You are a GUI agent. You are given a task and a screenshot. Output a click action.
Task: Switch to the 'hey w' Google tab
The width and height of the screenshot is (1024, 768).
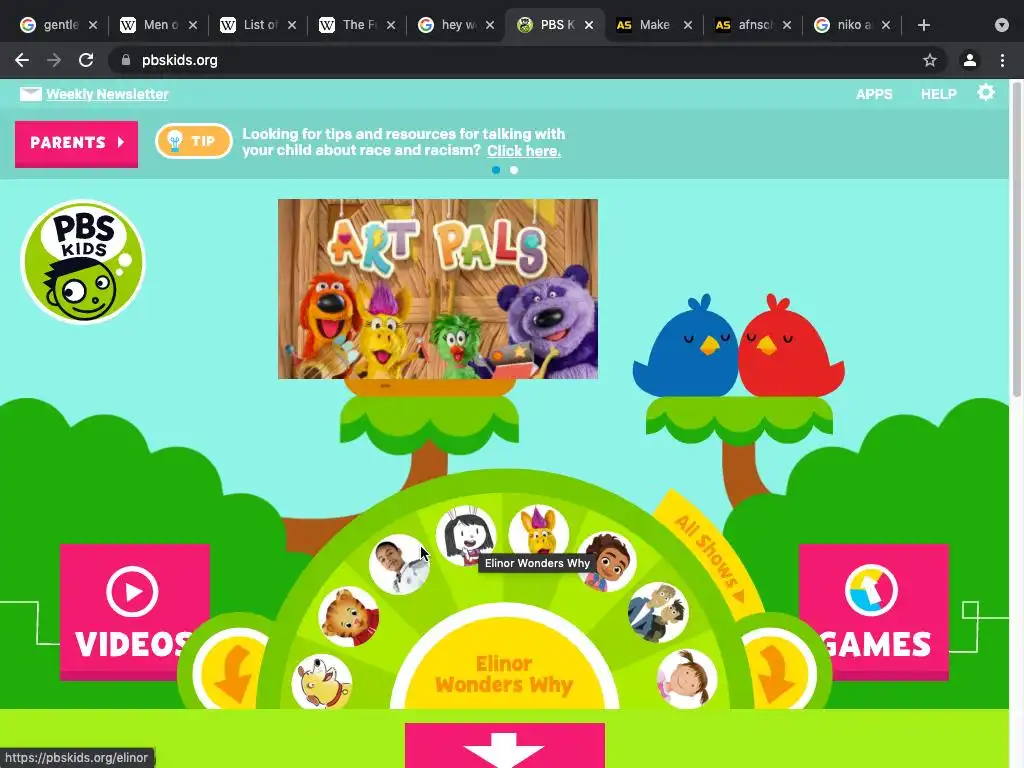pos(456,25)
